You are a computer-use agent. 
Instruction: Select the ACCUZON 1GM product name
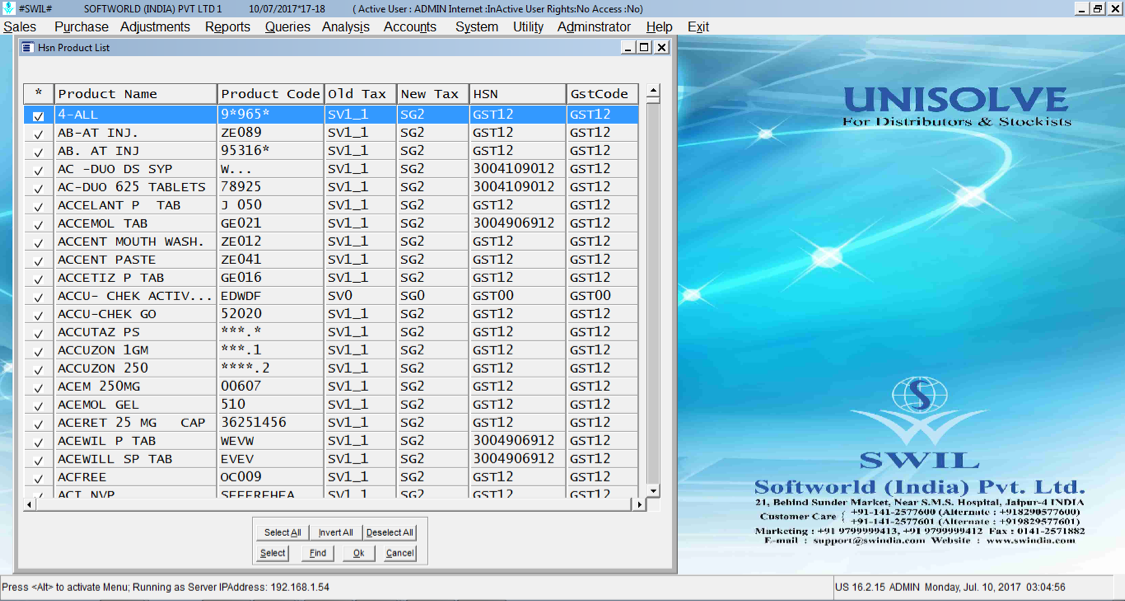click(x=103, y=350)
